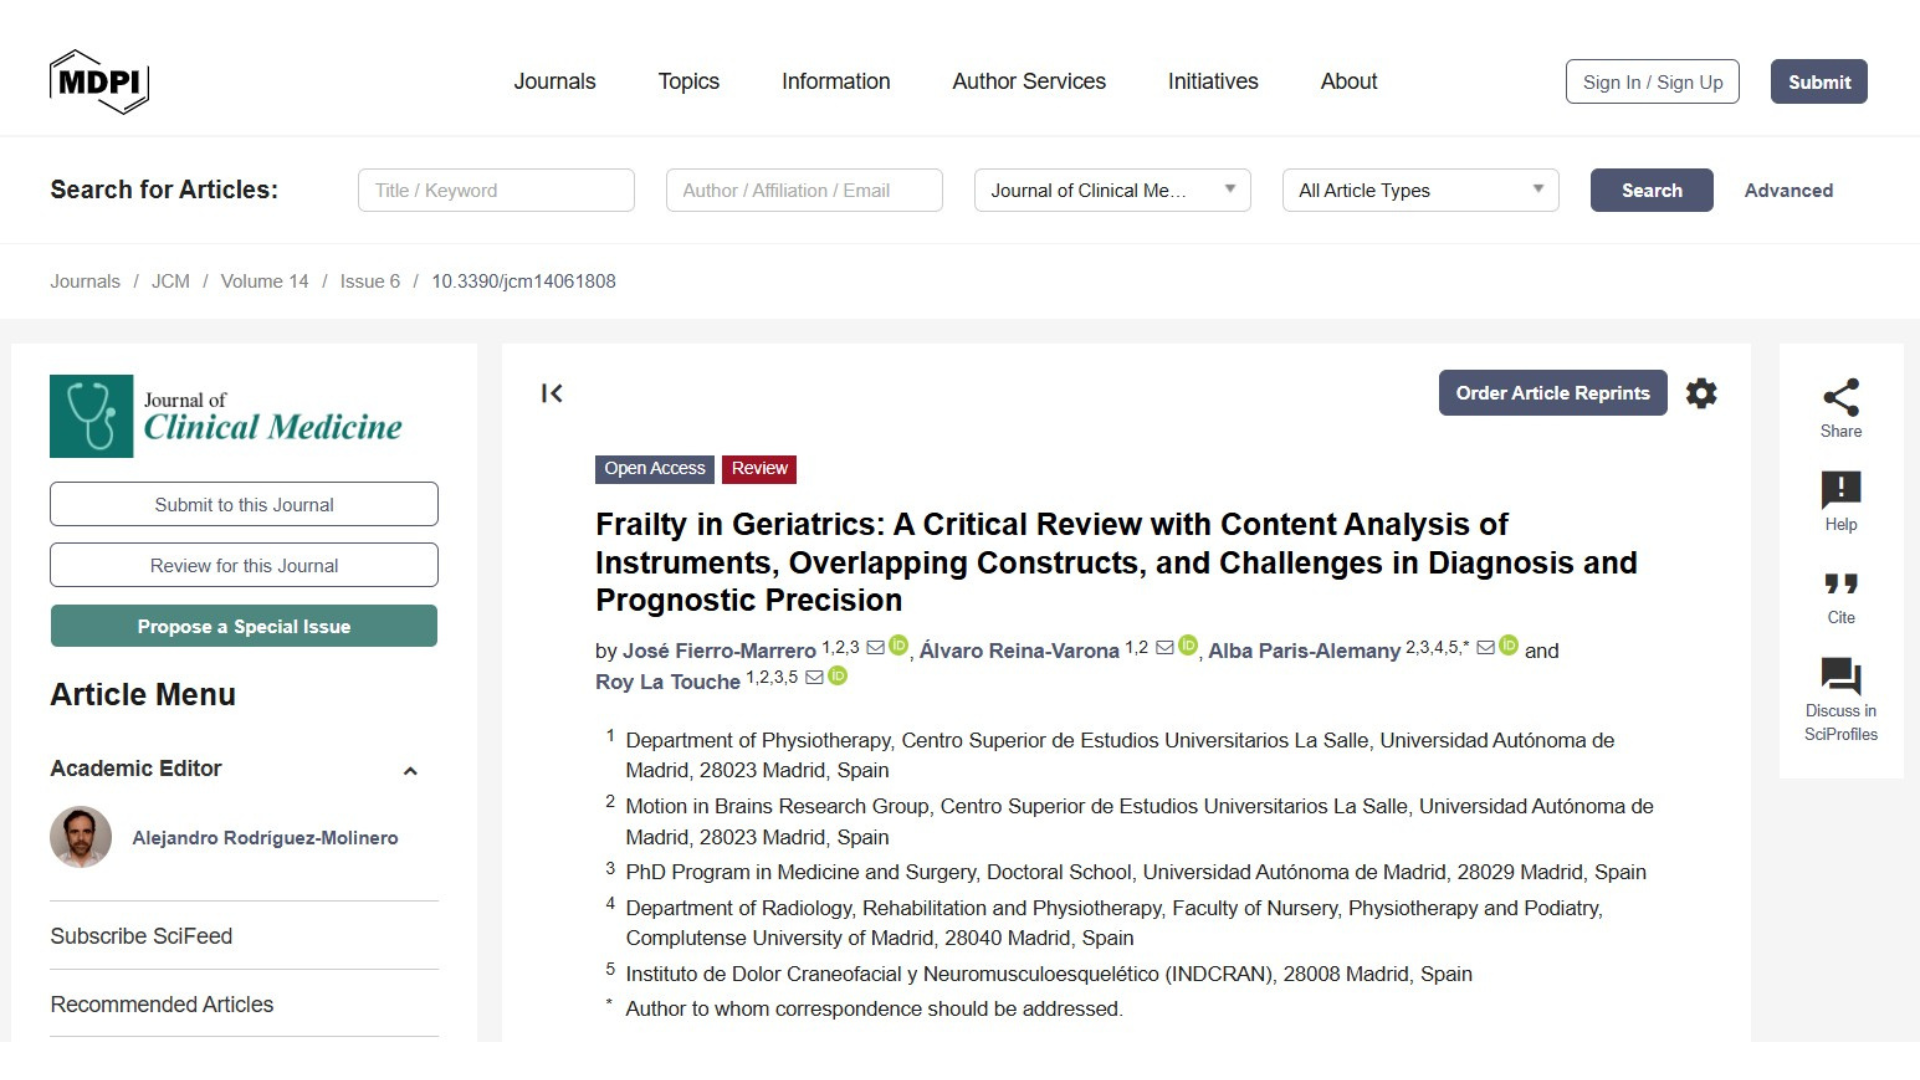The image size is (1920, 1080).
Task: Collapse the Academic Editor section
Action: pos(410,771)
